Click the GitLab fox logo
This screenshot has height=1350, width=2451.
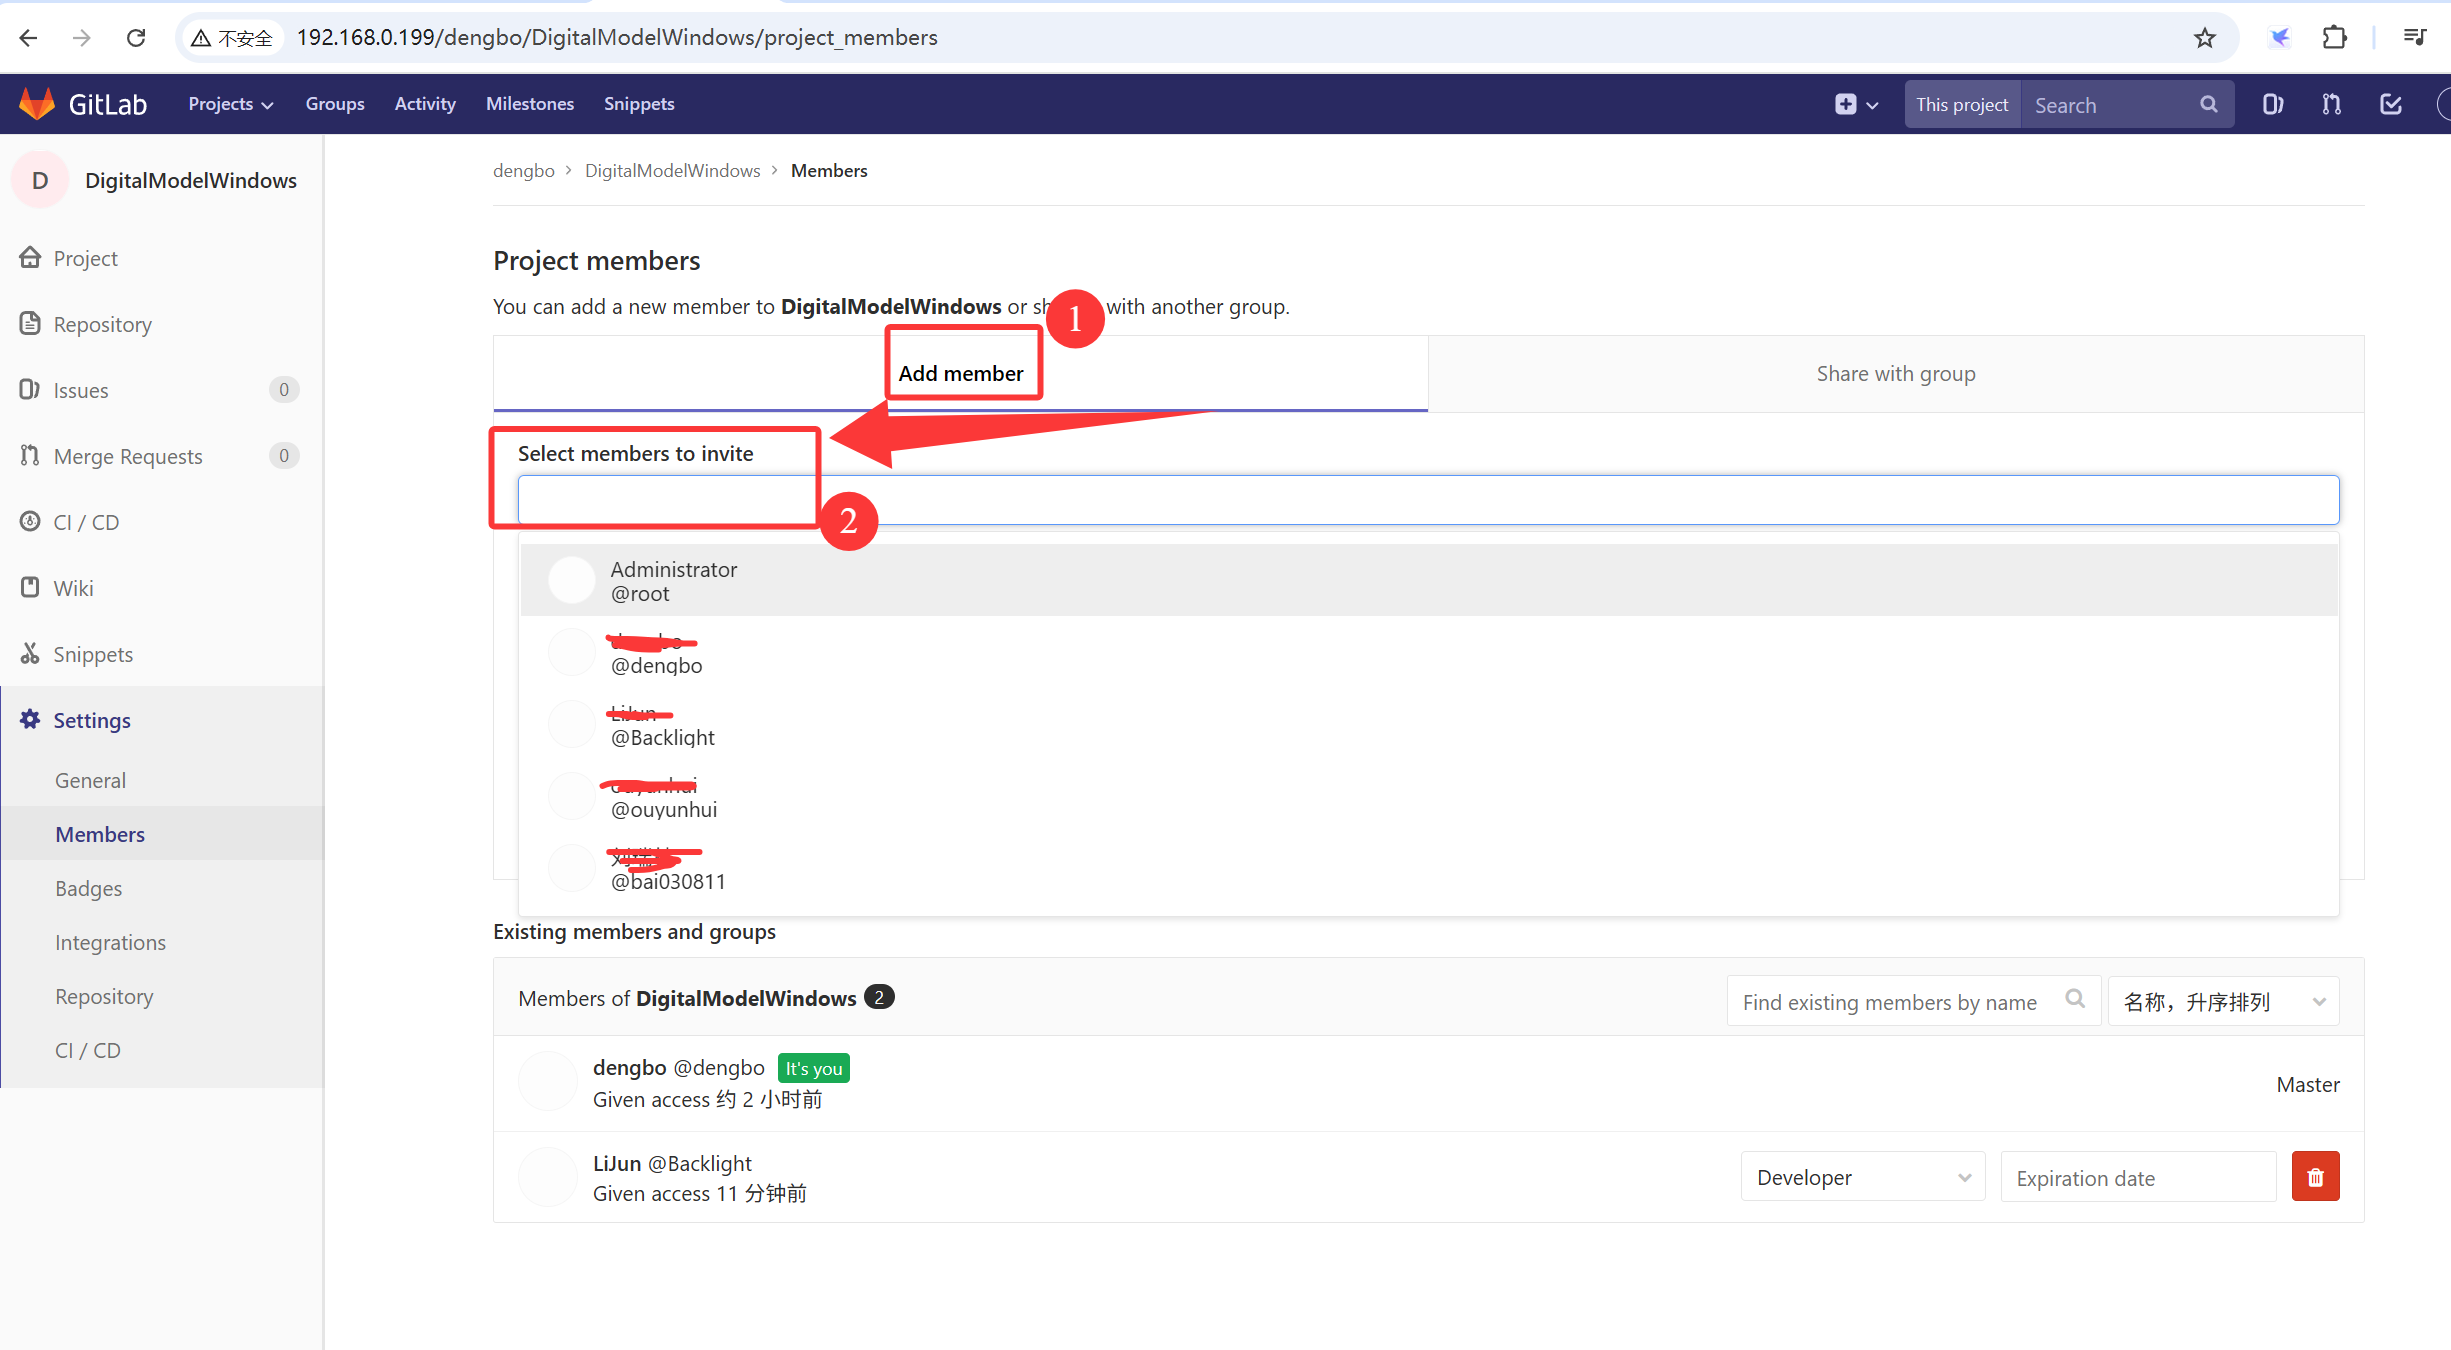click(x=37, y=104)
